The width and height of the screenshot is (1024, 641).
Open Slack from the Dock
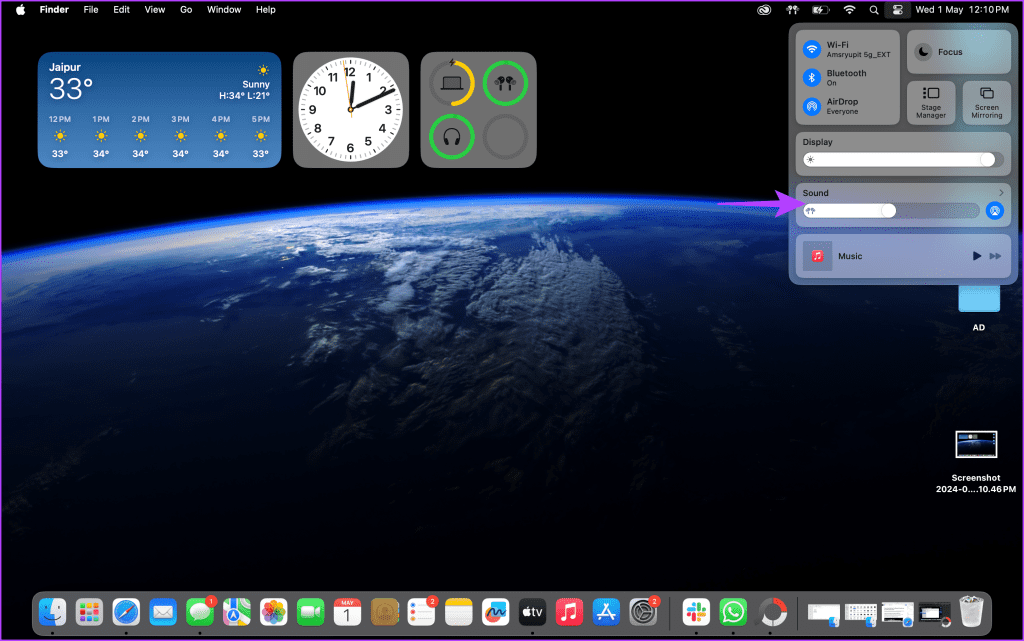[x=696, y=612]
